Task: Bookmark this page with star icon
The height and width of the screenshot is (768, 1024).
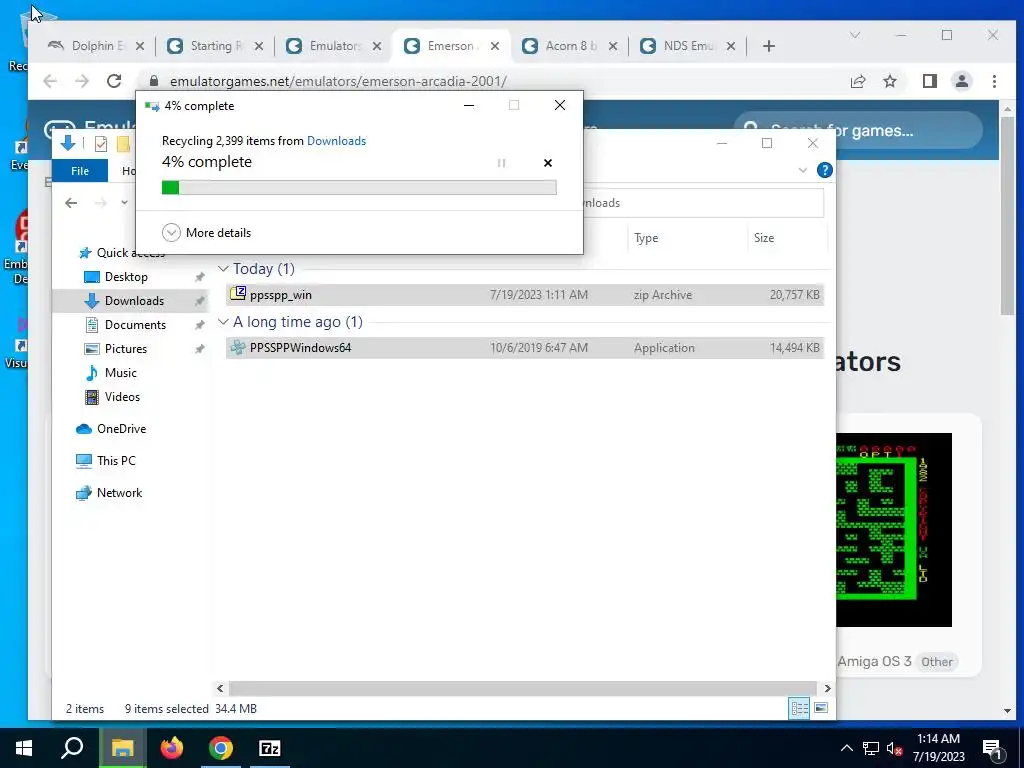Action: 889,81
